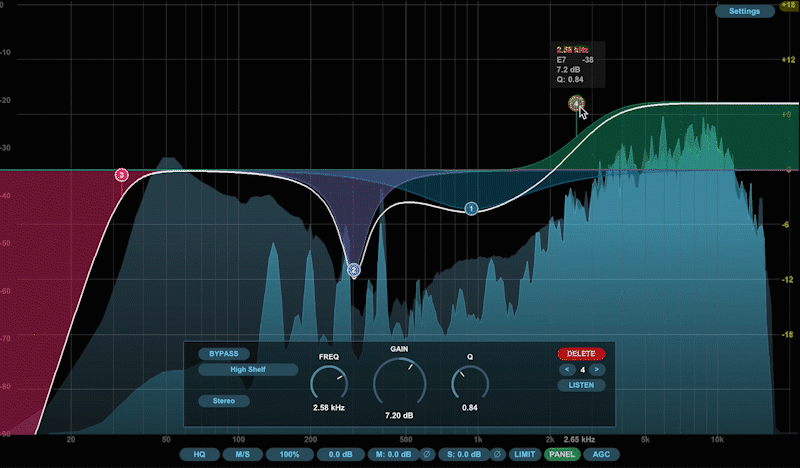
Task: Open the Stereo channel mode dropdown
Action: click(224, 401)
